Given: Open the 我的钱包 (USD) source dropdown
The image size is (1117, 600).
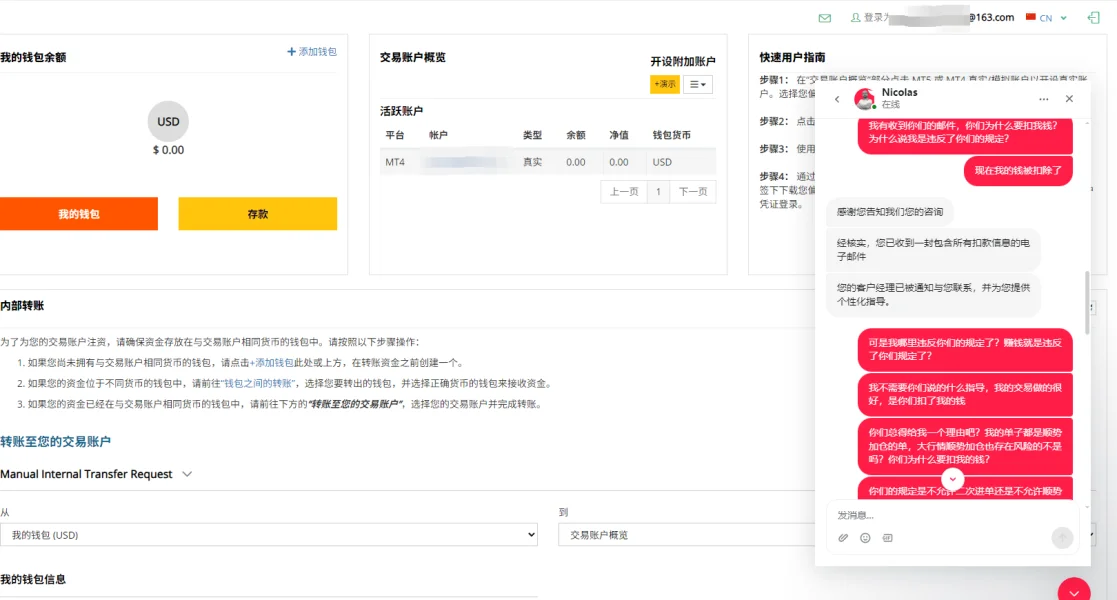Looking at the screenshot, I should (x=270, y=534).
